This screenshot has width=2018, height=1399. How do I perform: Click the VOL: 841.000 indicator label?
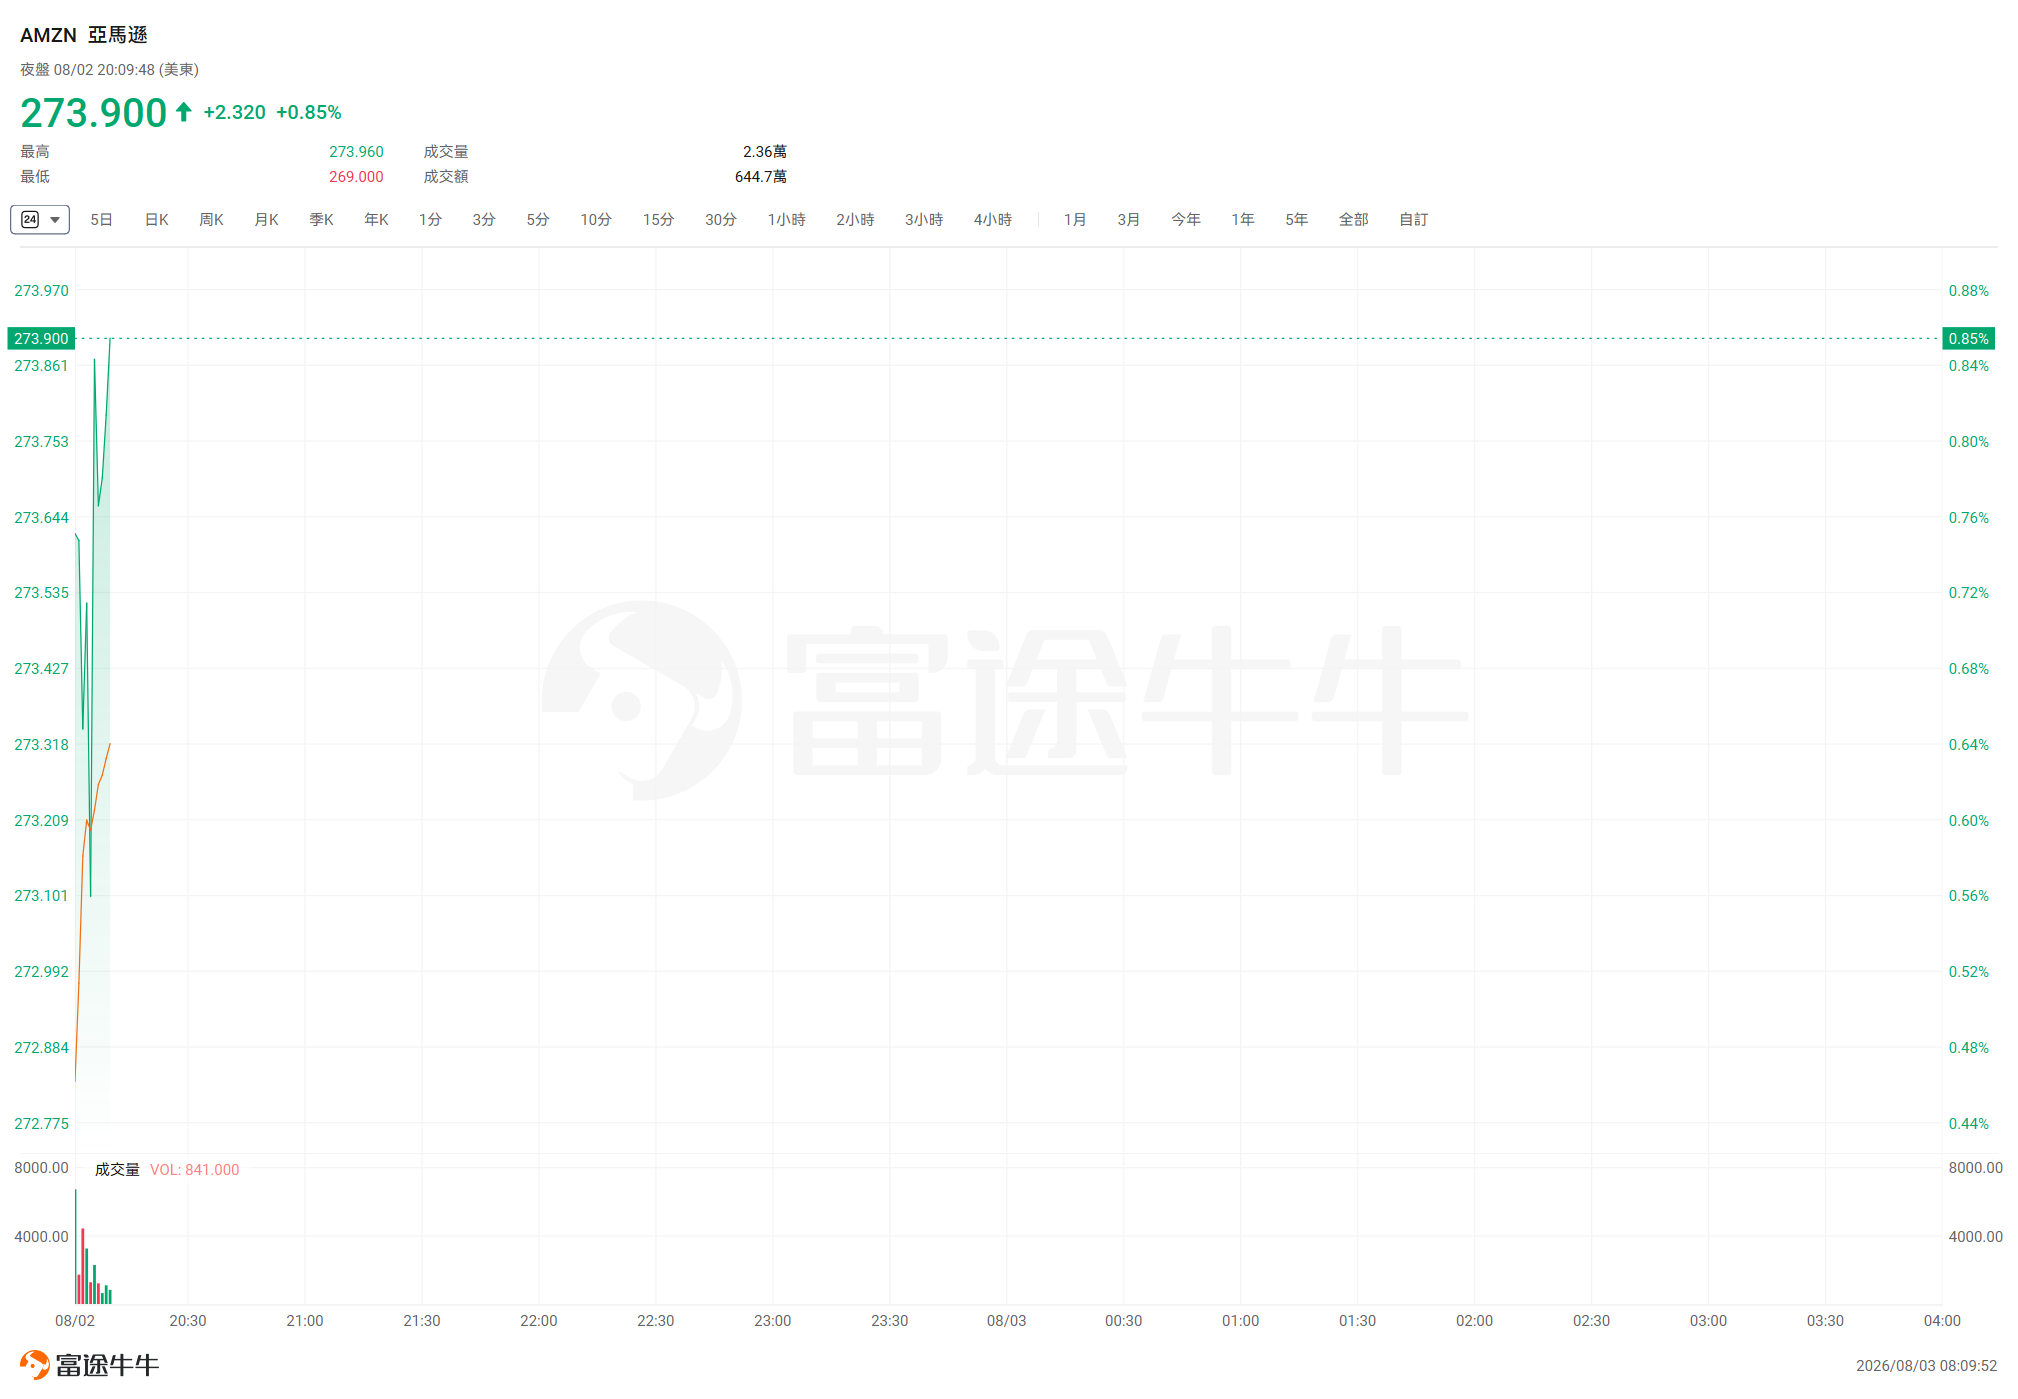pos(195,1170)
